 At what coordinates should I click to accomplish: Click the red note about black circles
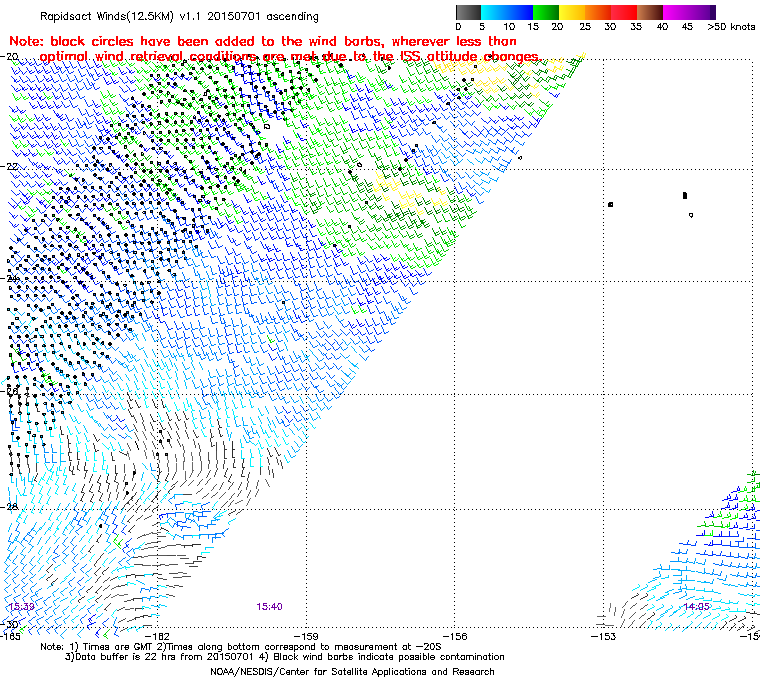click(x=263, y=41)
